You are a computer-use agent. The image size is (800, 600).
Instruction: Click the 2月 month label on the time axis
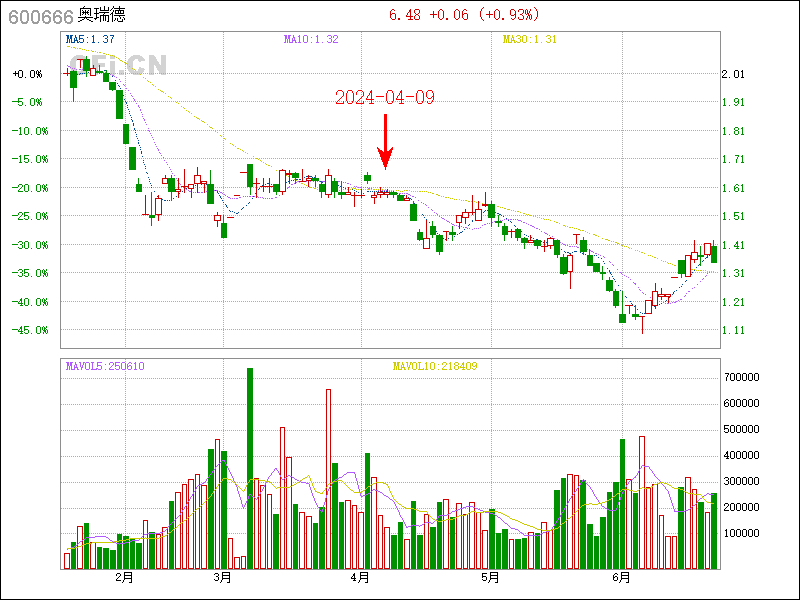125,578
